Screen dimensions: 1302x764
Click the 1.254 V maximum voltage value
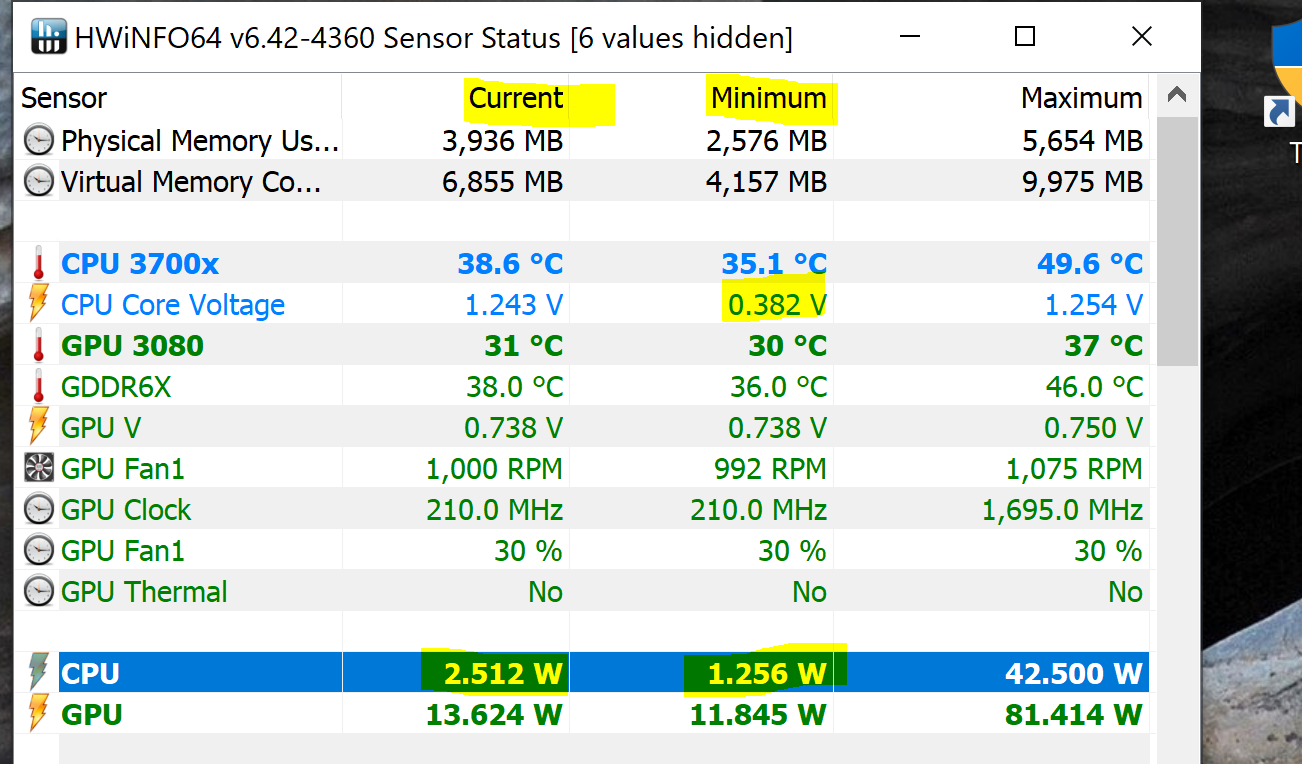point(1094,305)
